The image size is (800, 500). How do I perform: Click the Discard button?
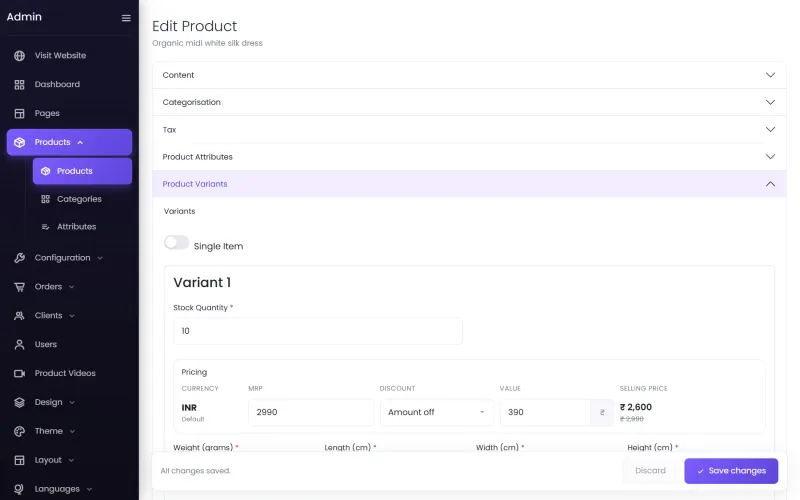(x=650, y=471)
